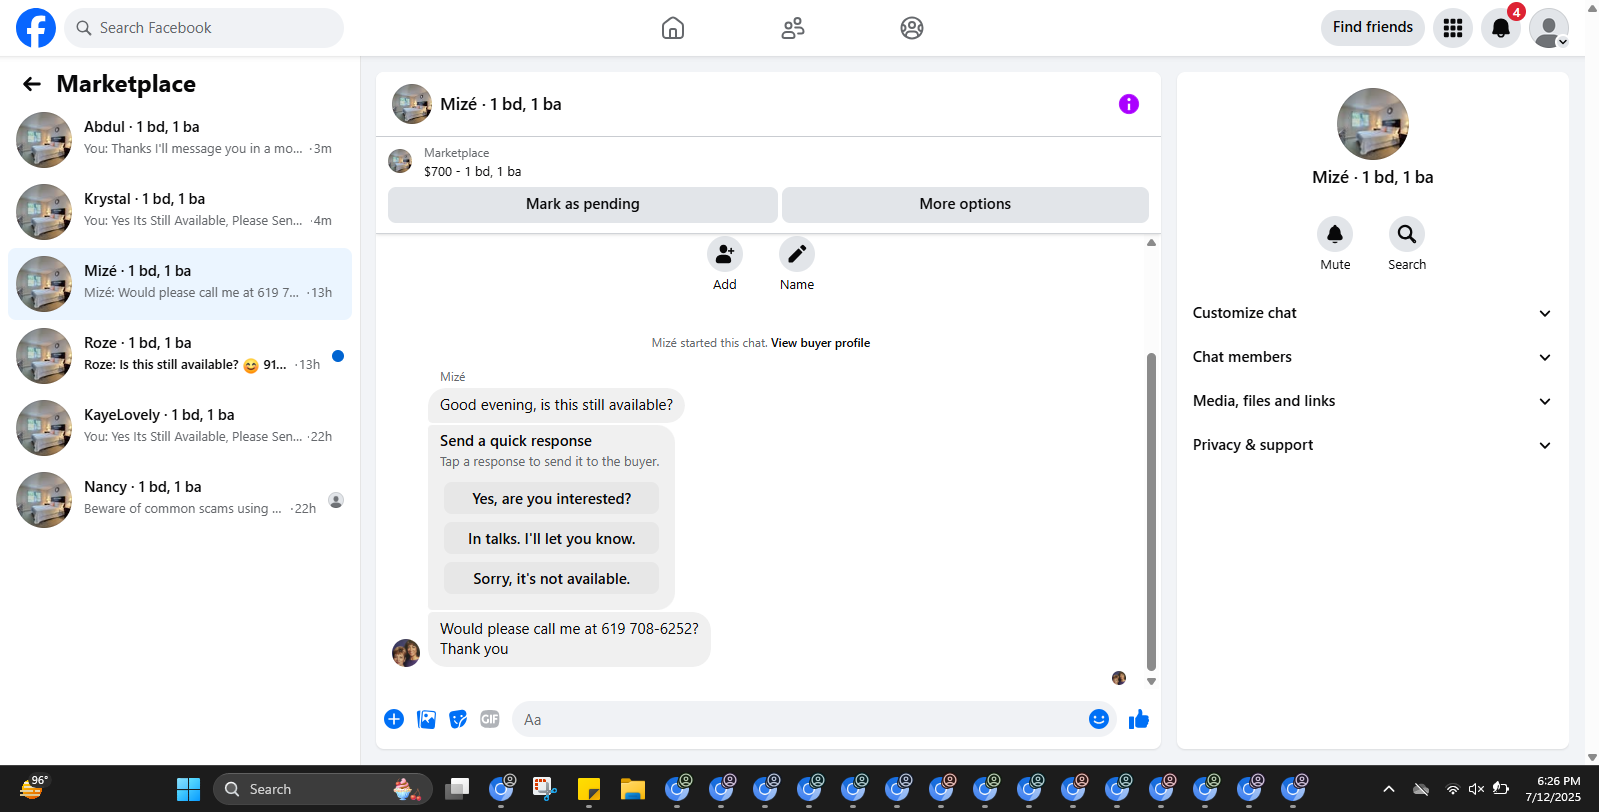Image resolution: width=1599 pixels, height=812 pixels.
Task: Click the 'Good evening, is this still available?' message
Action: (x=556, y=405)
